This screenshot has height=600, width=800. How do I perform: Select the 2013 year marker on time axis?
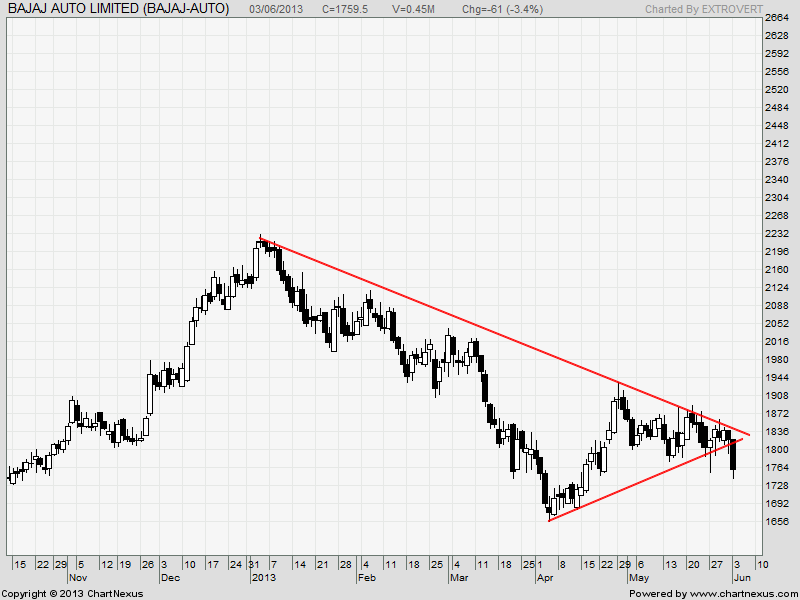pyautogui.click(x=263, y=578)
